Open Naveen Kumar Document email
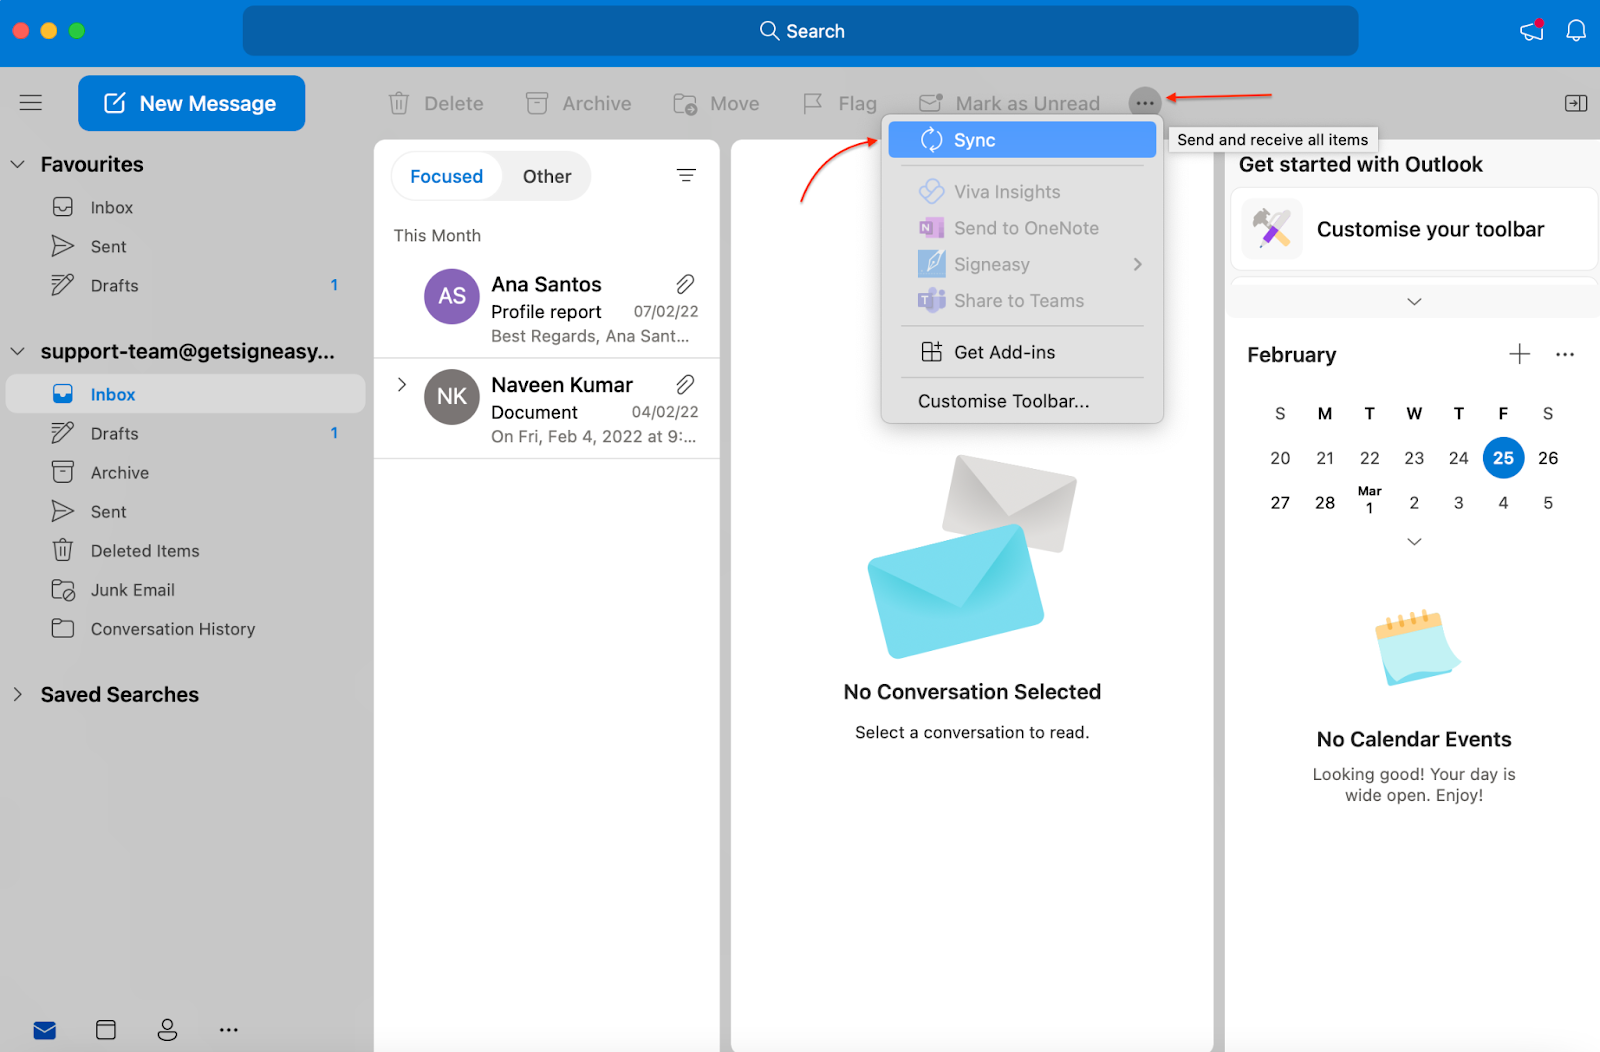The width and height of the screenshot is (1600, 1052). [x=547, y=409]
